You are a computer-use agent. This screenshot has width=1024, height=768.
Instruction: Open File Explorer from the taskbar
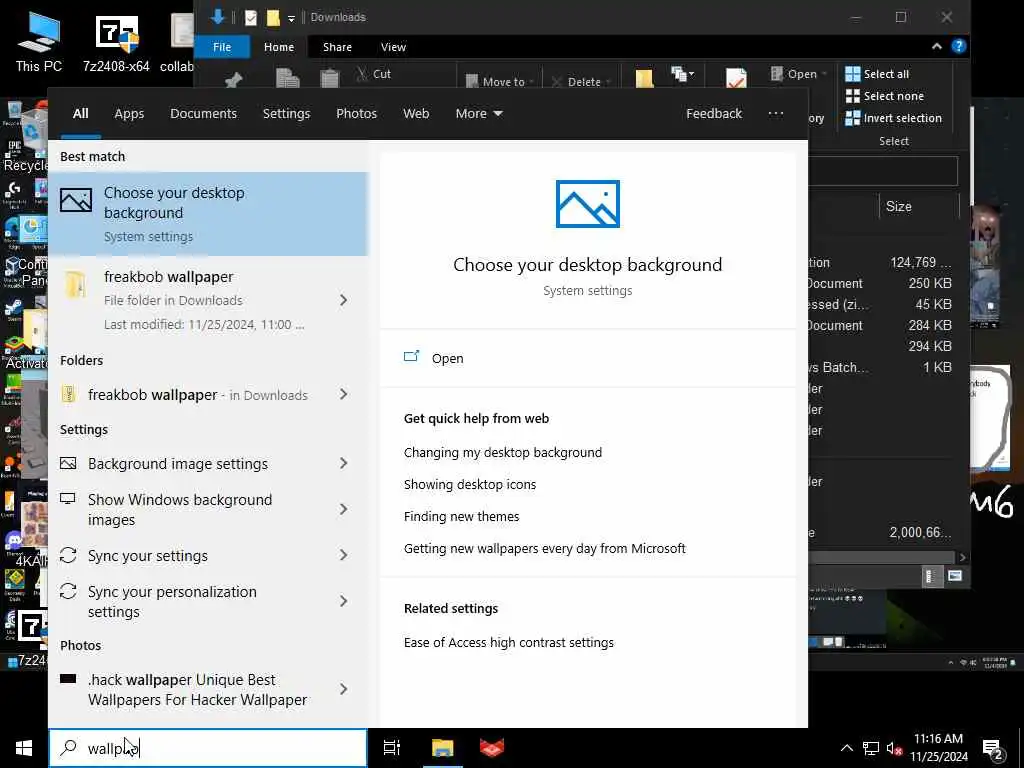coord(442,748)
